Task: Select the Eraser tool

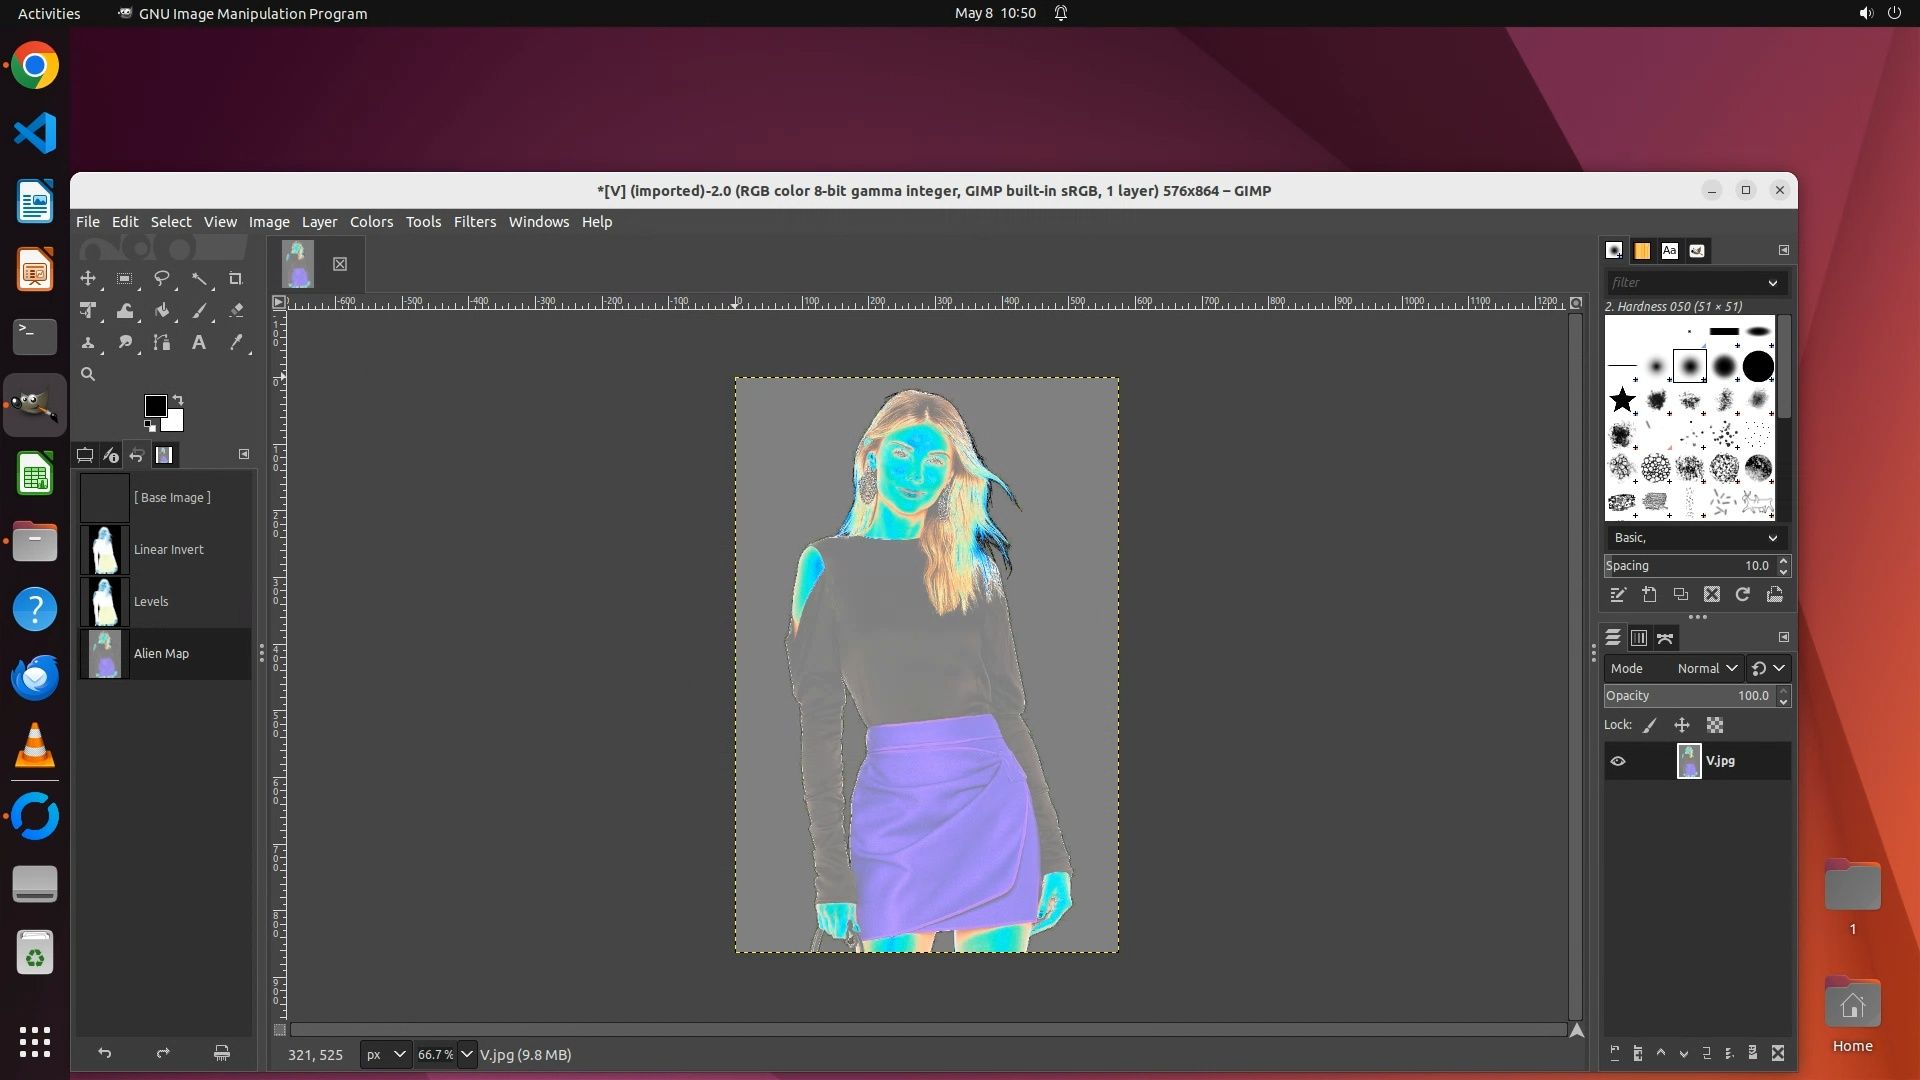Action: click(x=236, y=311)
